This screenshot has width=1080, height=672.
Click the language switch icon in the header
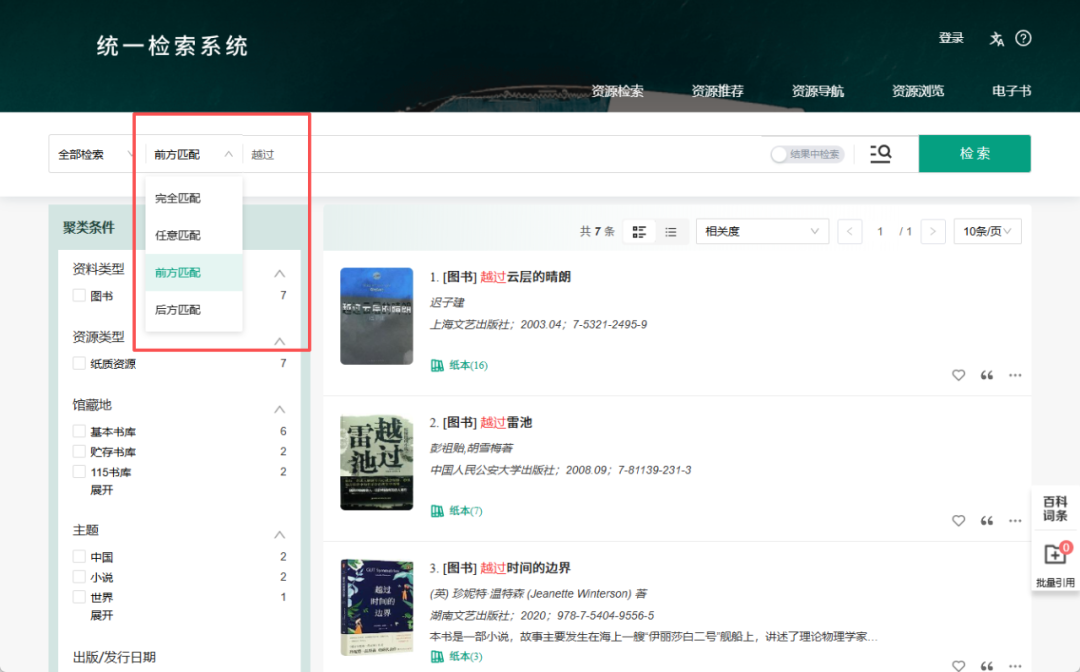tap(996, 38)
